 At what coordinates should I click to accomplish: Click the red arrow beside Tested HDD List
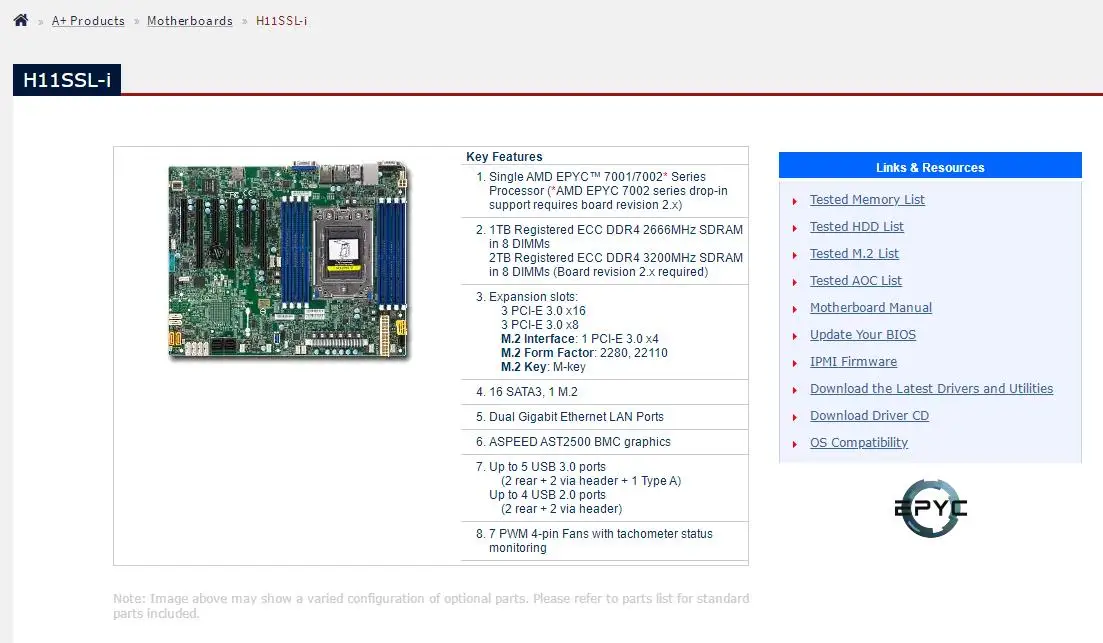[795, 228]
